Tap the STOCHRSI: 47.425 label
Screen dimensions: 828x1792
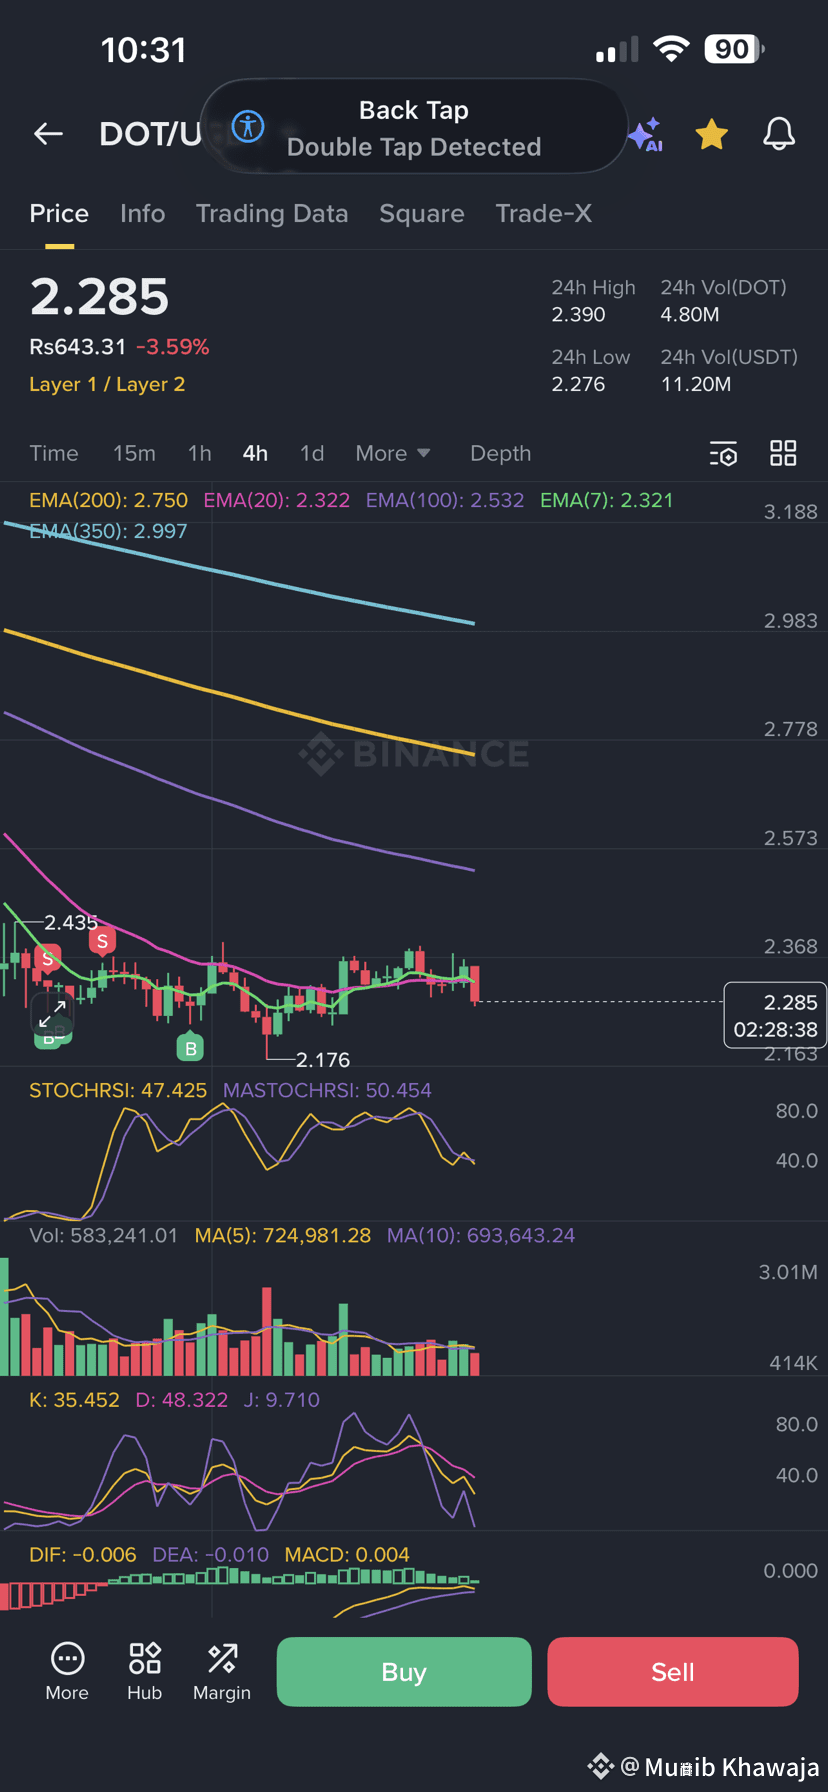(118, 1090)
